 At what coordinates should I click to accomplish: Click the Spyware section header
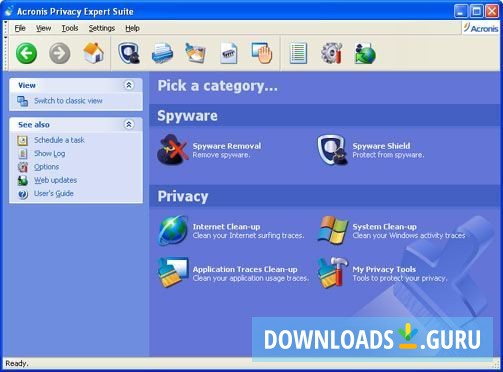coord(187,116)
